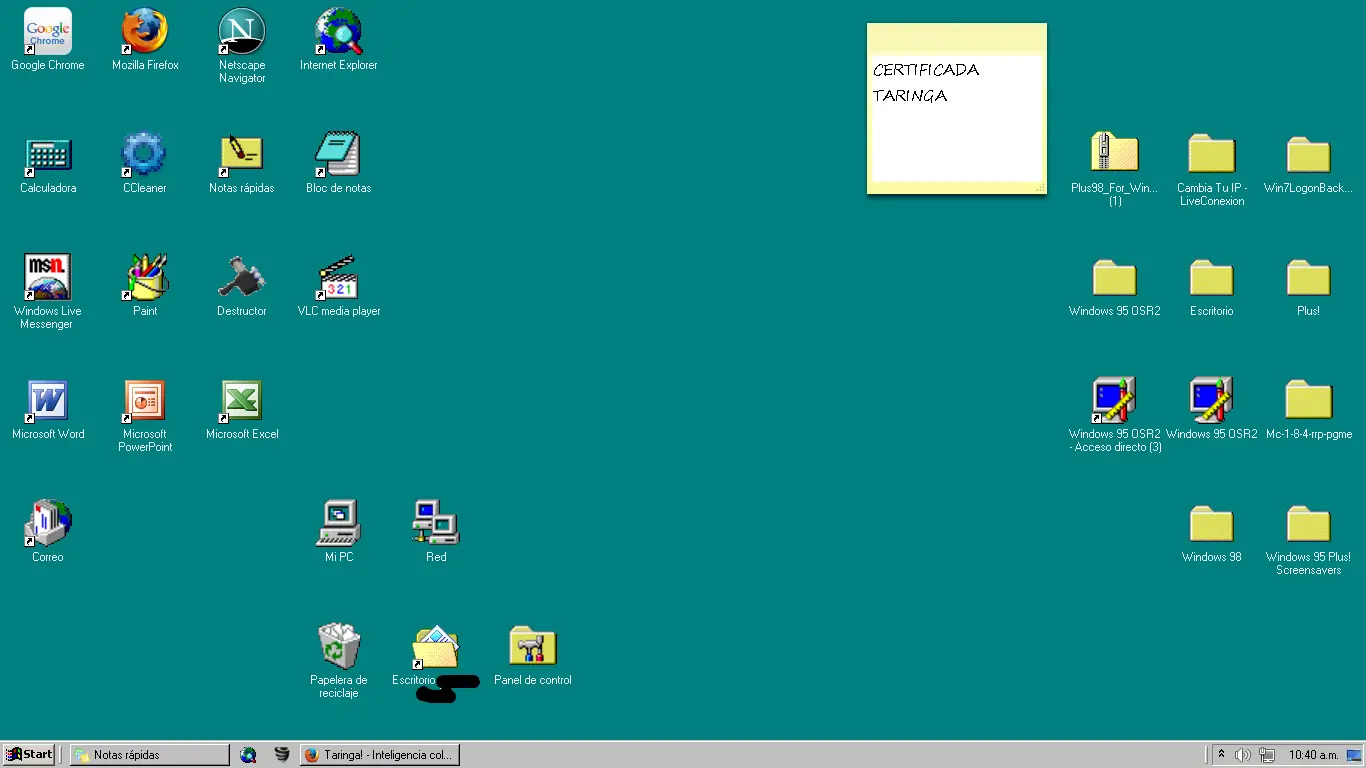Open the Google Chrome desktop shortcut
This screenshot has height=768, width=1366.
[x=47, y=32]
